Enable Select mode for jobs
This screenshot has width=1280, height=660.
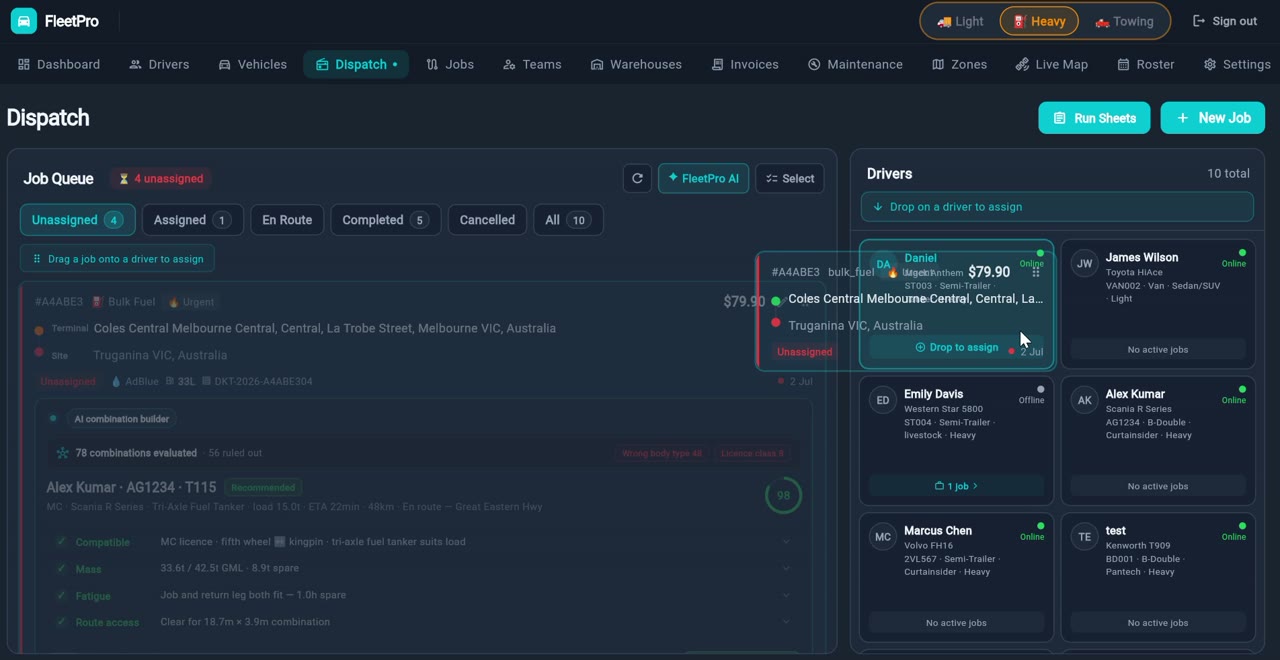click(x=789, y=178)
